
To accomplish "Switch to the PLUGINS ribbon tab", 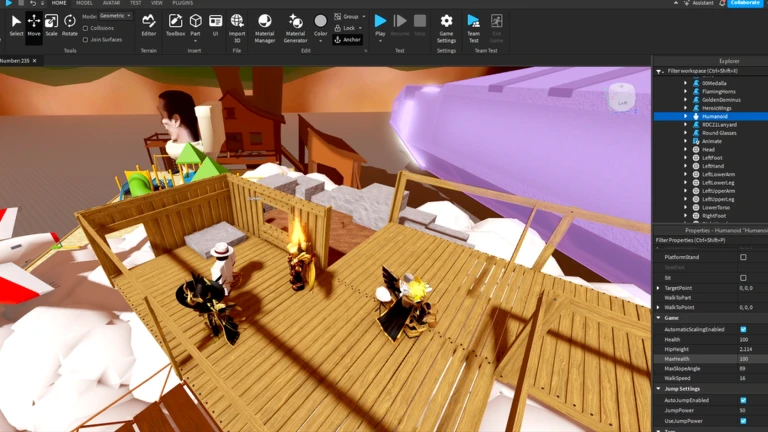I will [x=183, y=3].
